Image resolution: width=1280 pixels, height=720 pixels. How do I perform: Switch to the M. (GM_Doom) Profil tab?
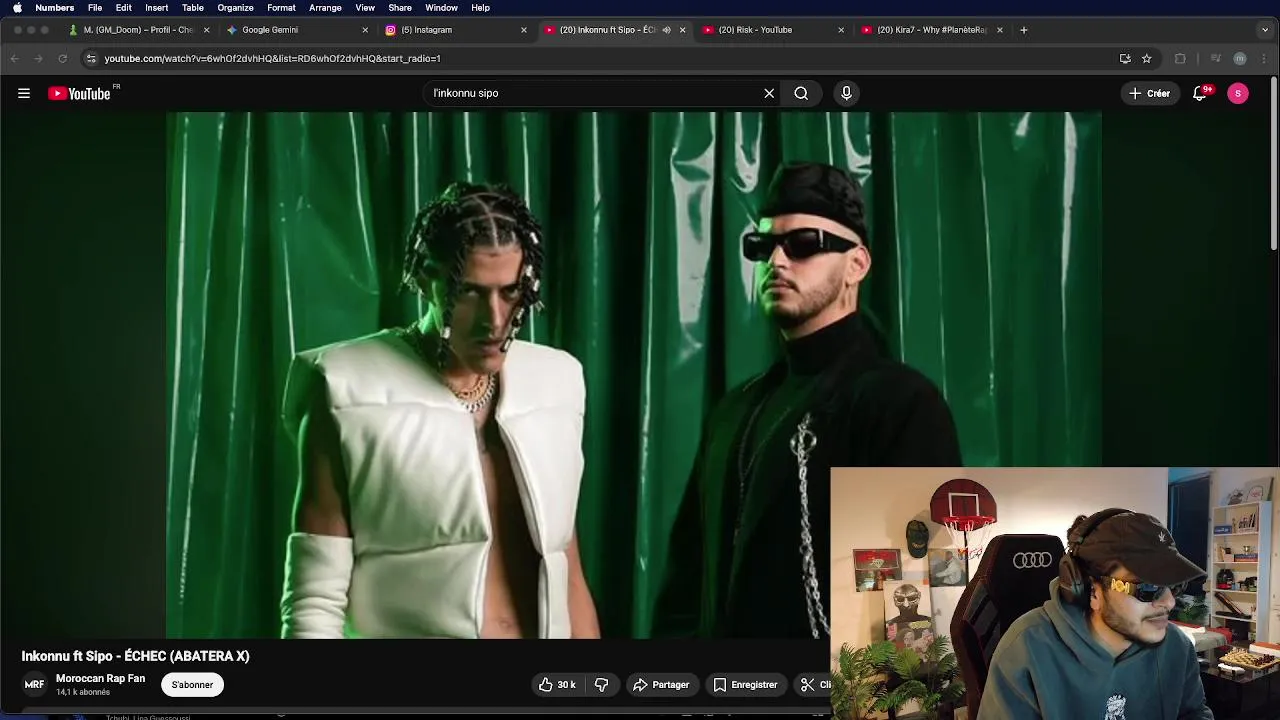click(x=138, y=30)
